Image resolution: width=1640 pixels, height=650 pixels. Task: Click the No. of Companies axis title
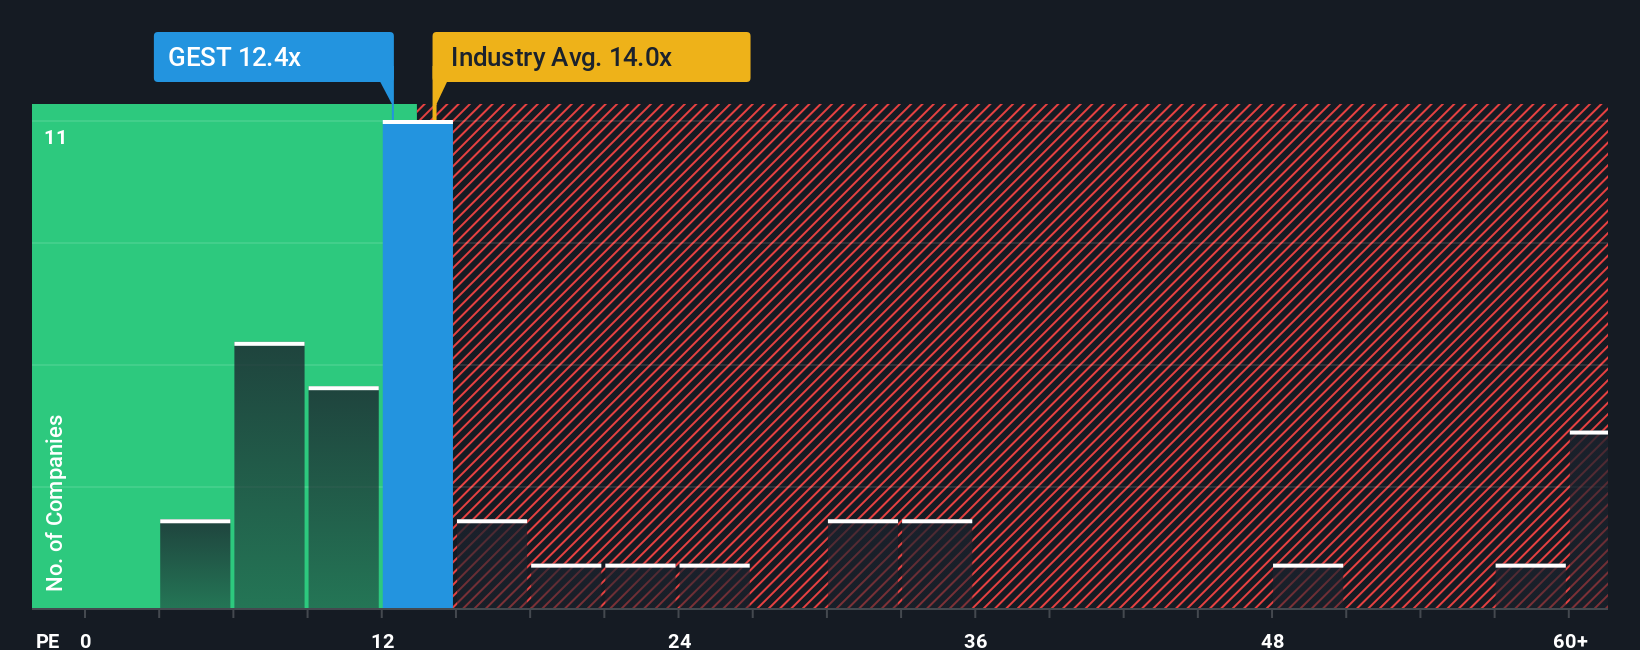point(55,502)
